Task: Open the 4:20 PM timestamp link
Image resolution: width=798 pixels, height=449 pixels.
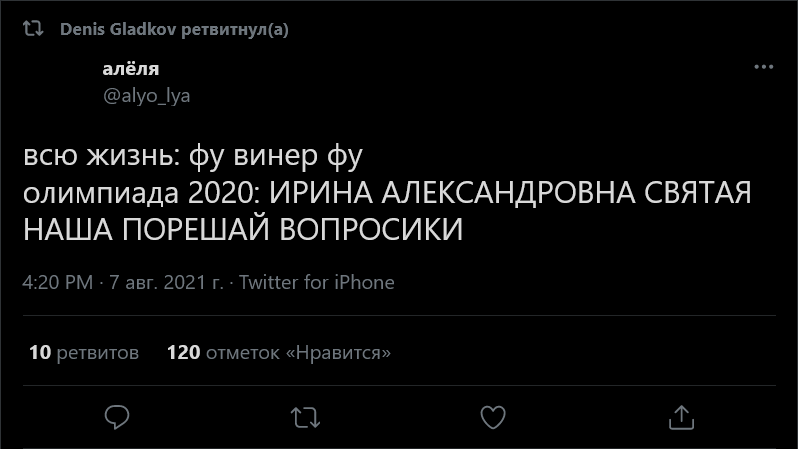Action: (x=56, y=282)
